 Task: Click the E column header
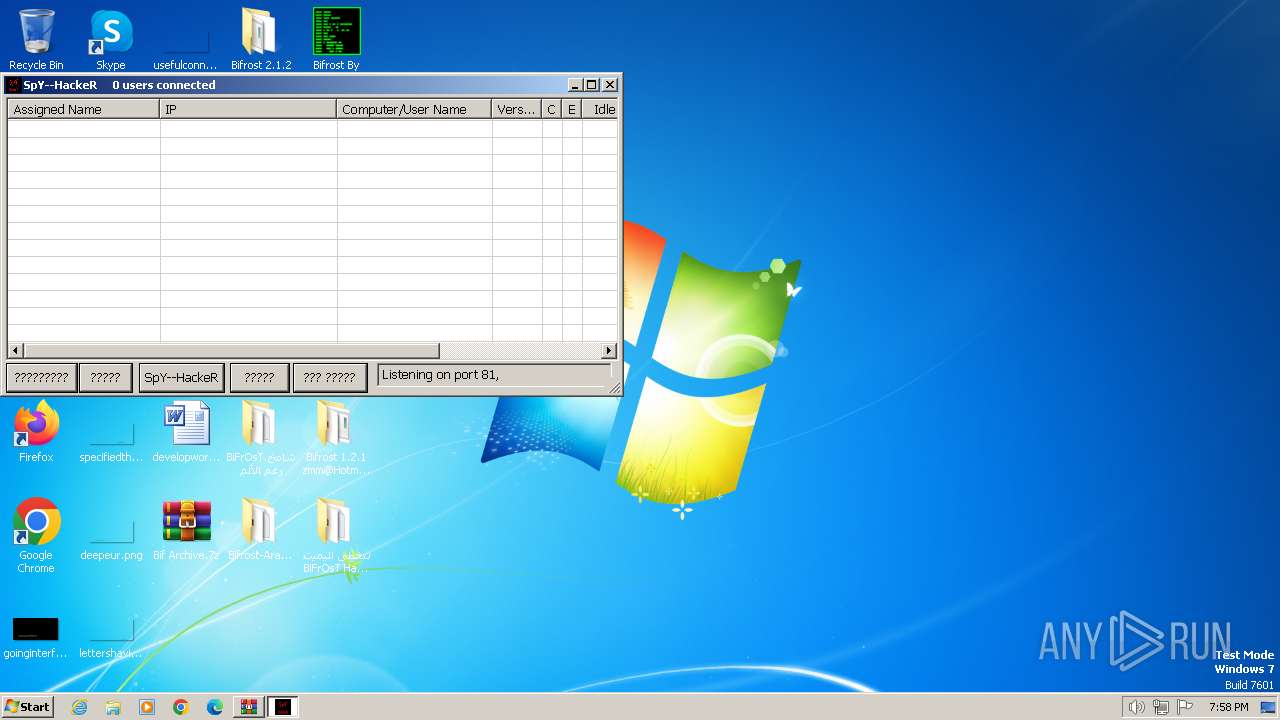[572, 109]
